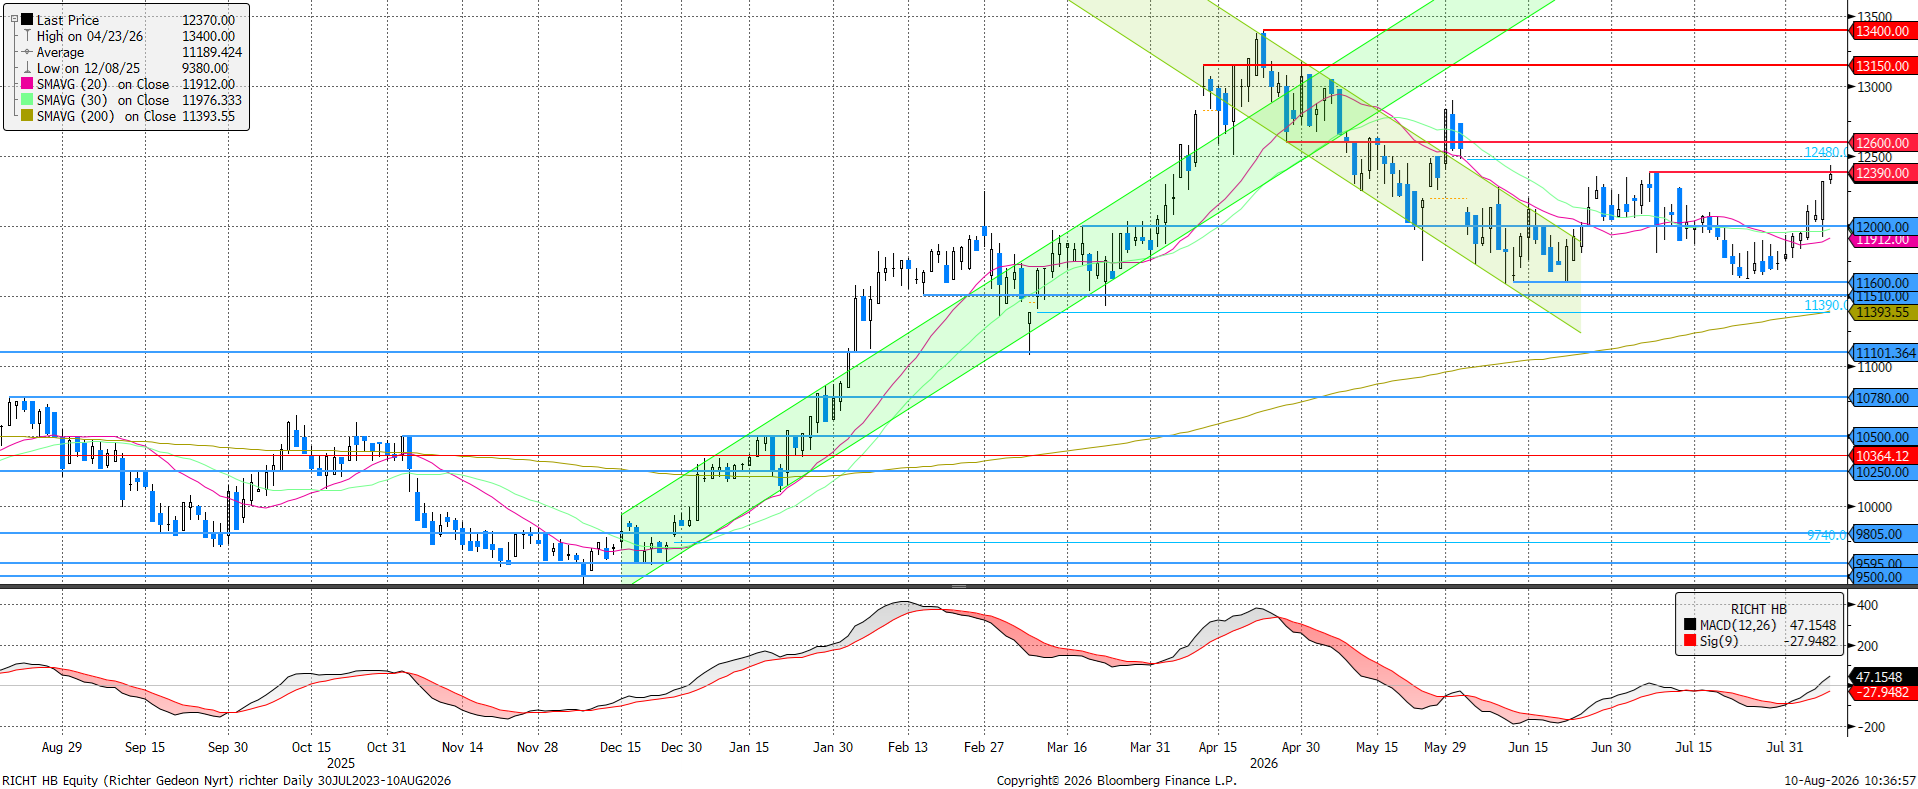Select the olive SMAVG (200) swatch
The width and height of the screenshot is (1918, 789).
[27, 116]
